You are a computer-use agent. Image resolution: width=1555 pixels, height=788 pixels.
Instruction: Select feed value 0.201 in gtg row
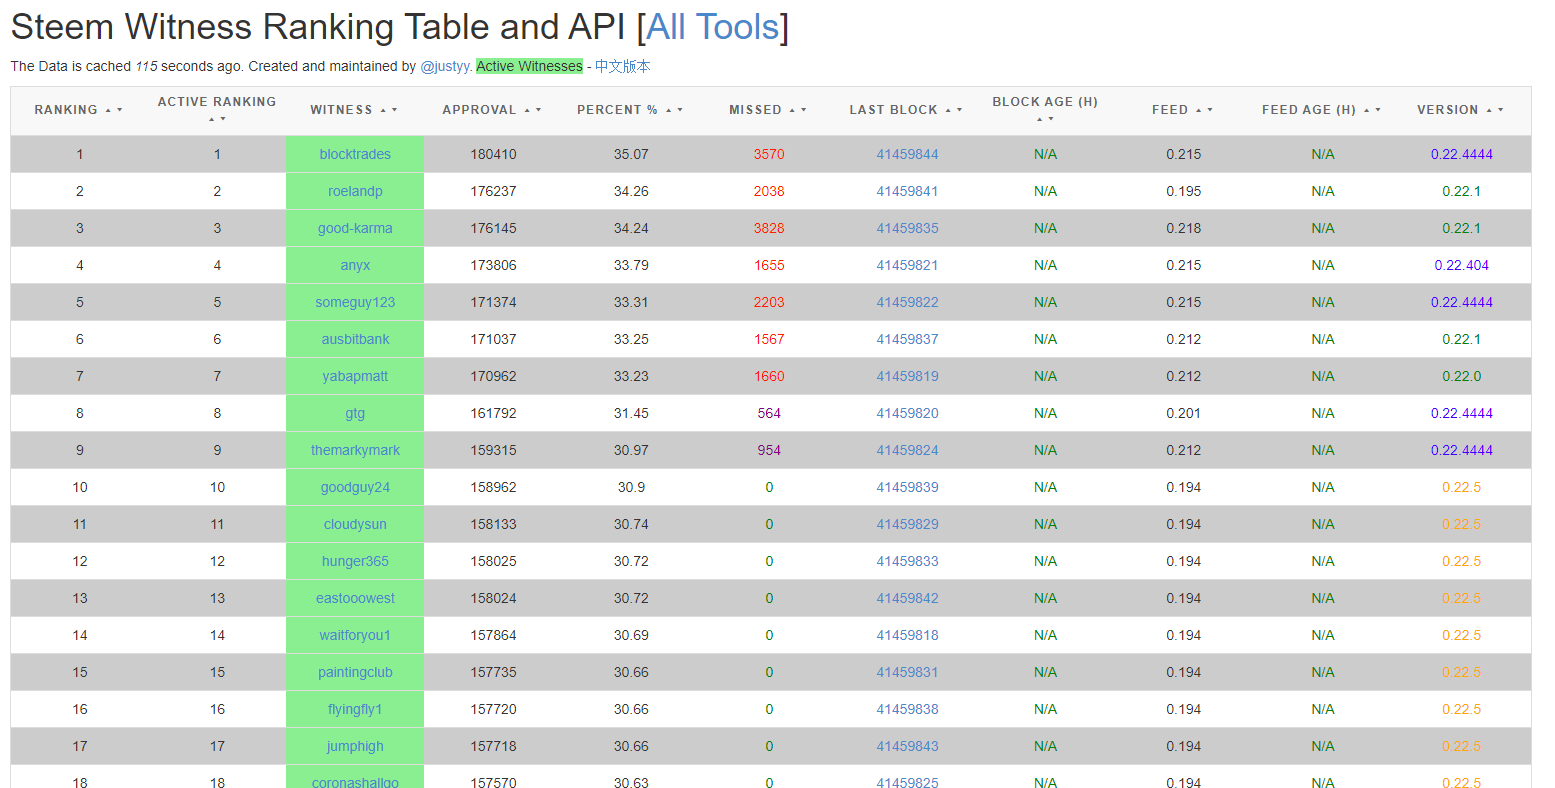coord(1183,413)
